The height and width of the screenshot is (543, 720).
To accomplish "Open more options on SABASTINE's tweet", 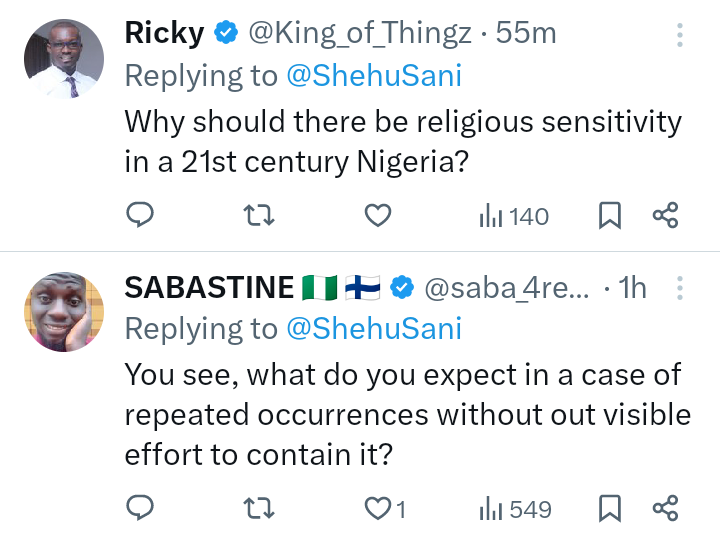I will (680, 290).
